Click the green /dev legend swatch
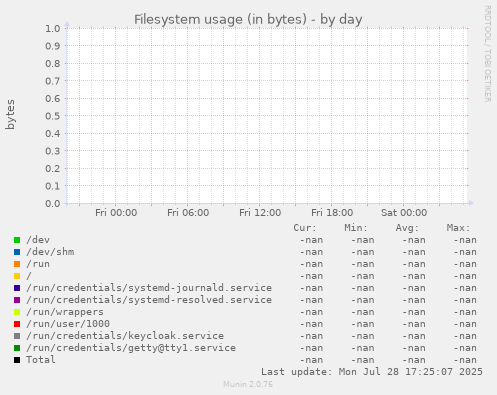 [x=17, y=240]
